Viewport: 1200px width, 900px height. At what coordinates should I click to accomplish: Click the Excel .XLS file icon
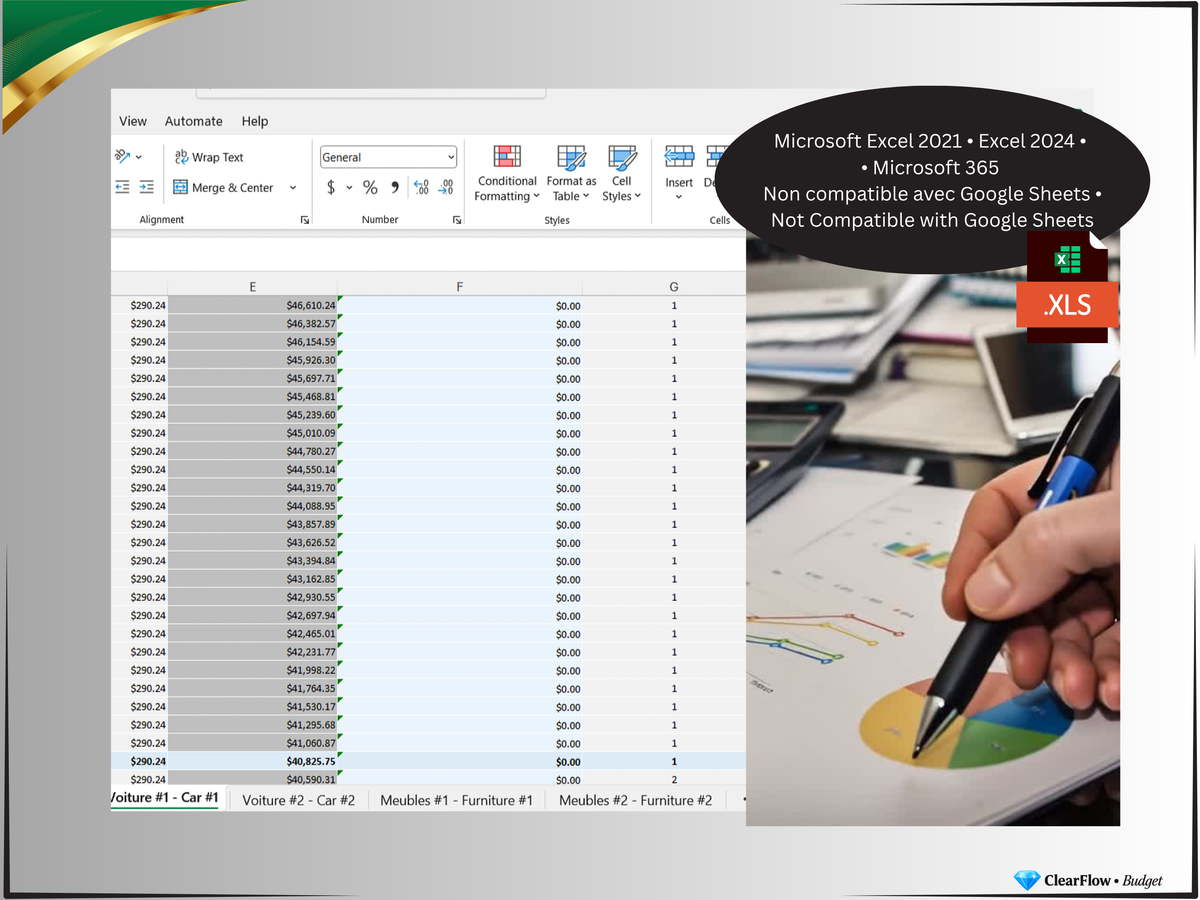pyautogui.click(x=1068, y=287)
